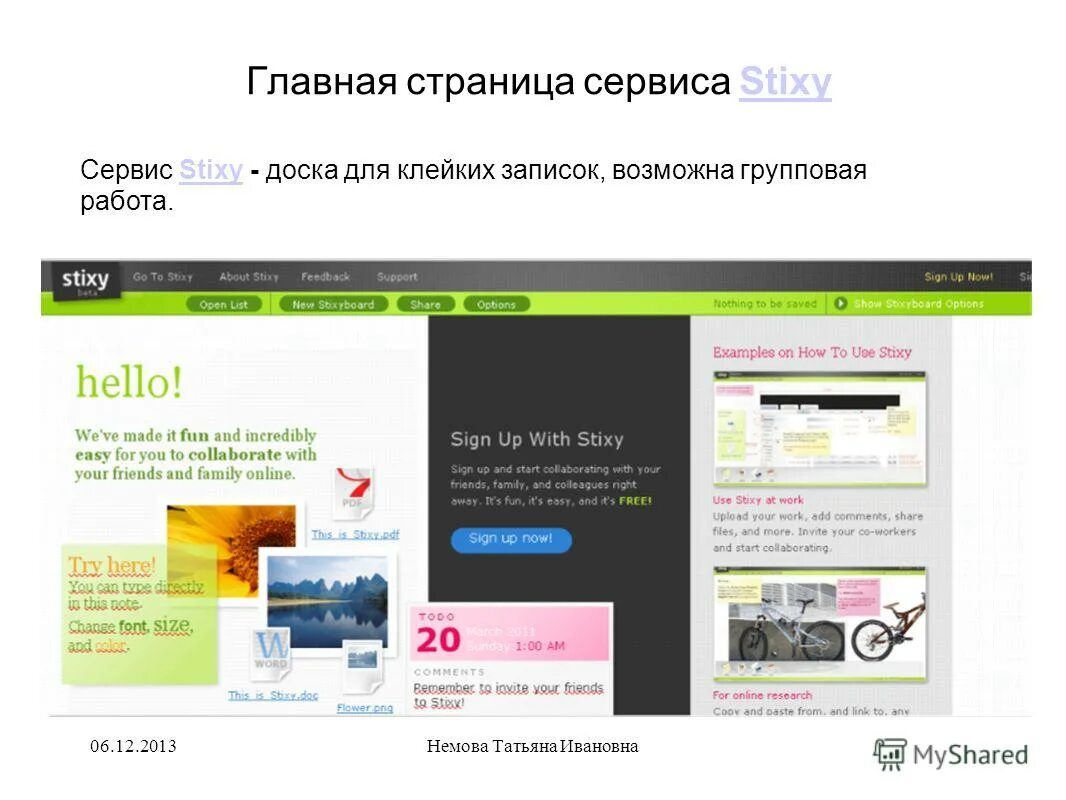Click the Nothing to be saved status
Viewport: 1066px width, 800px height.
(765, 304)
